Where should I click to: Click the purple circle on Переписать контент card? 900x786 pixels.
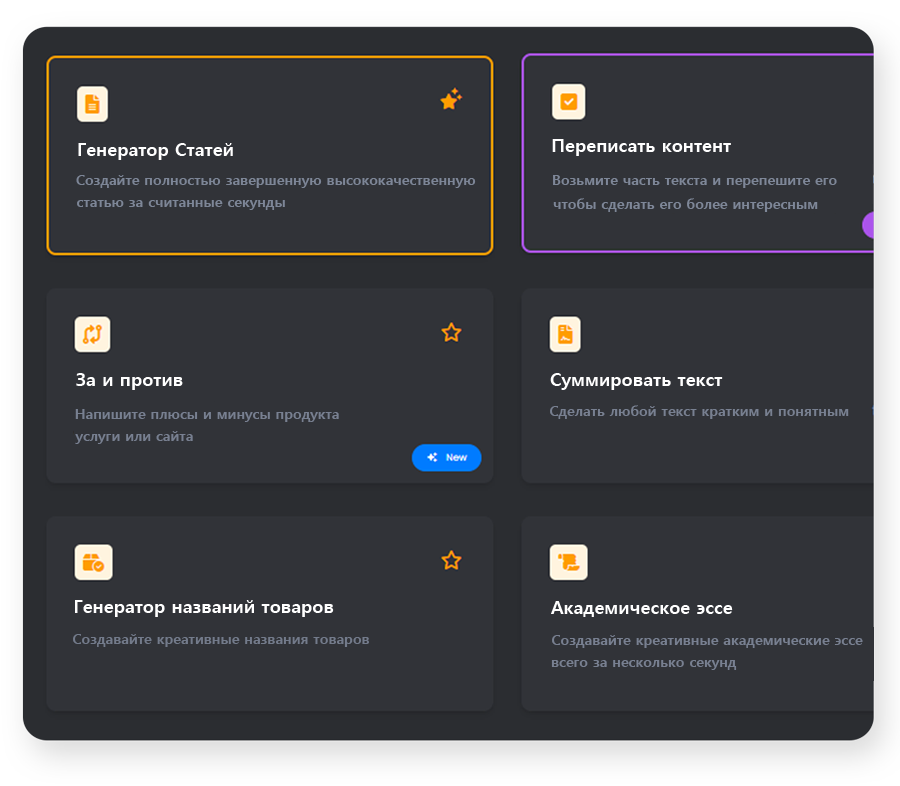click(868, 225)
